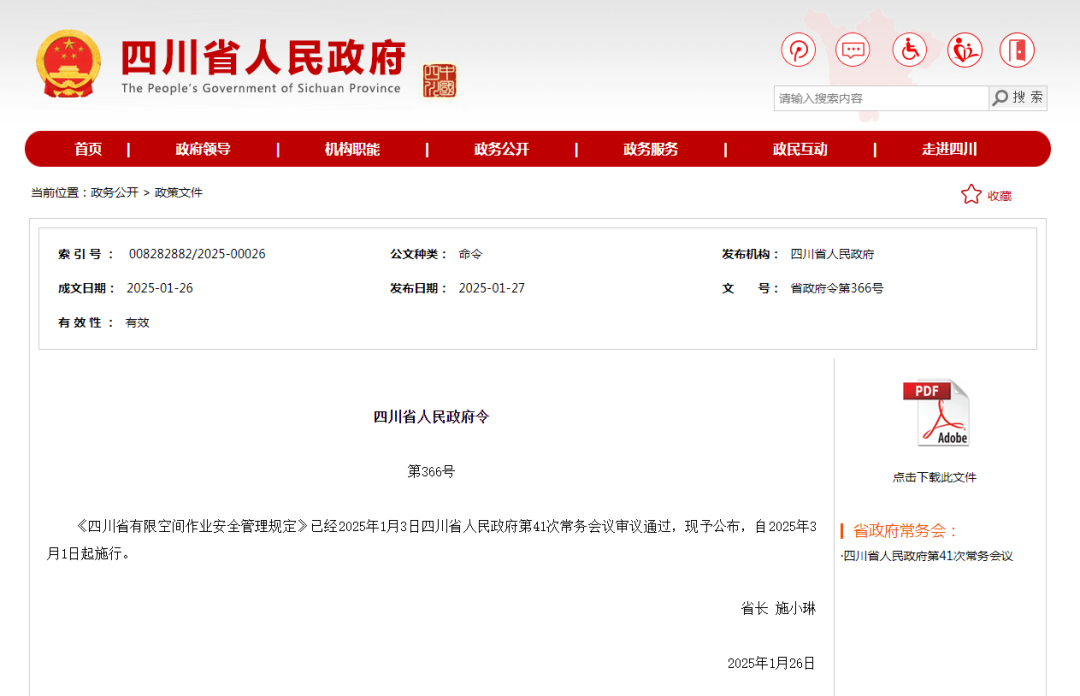
Task: Click the star 收藏 favorite icon
Action: (x=971, y=195)
